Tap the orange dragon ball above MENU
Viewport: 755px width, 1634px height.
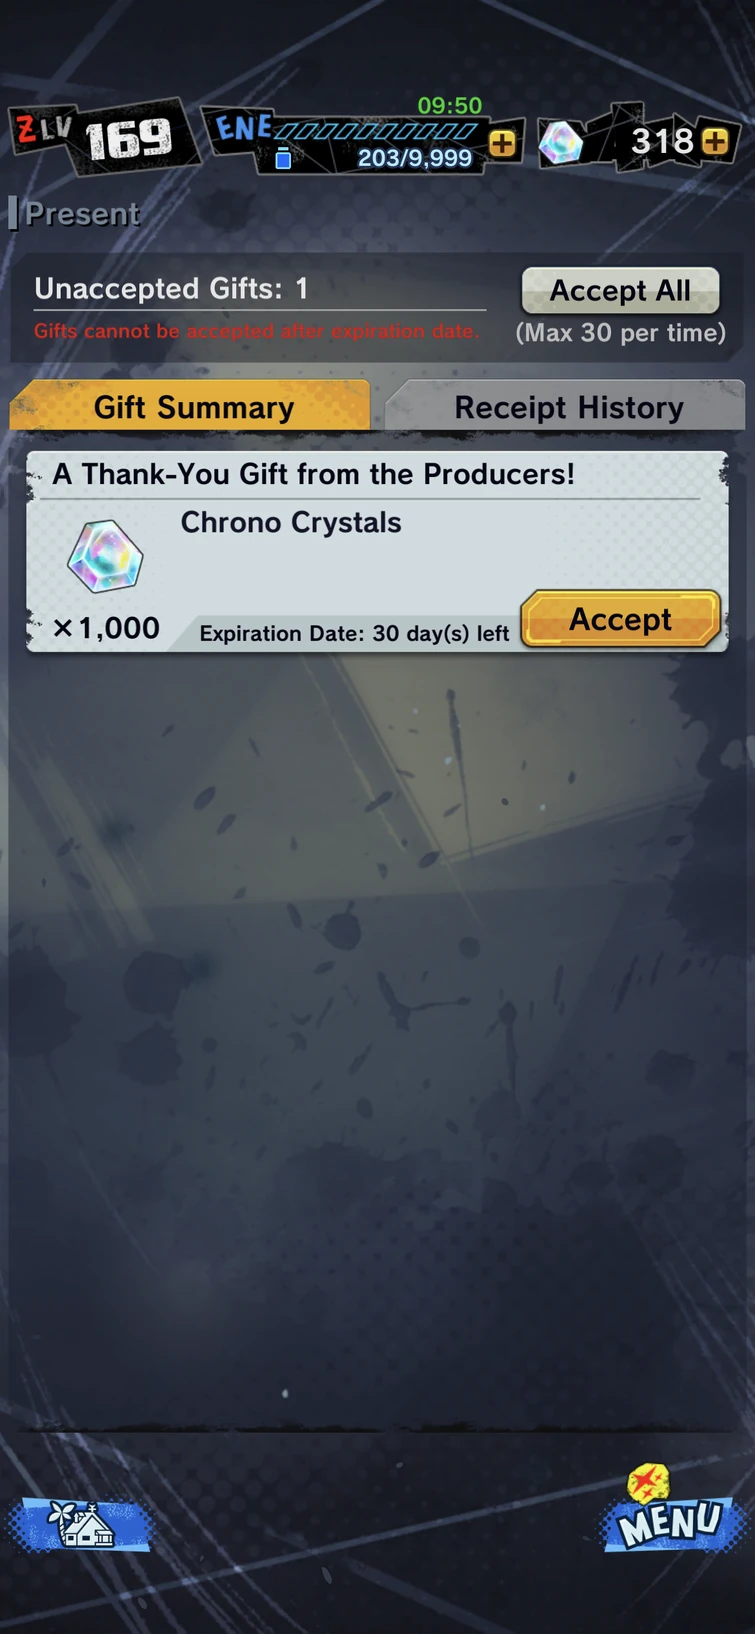[648, 1482]
